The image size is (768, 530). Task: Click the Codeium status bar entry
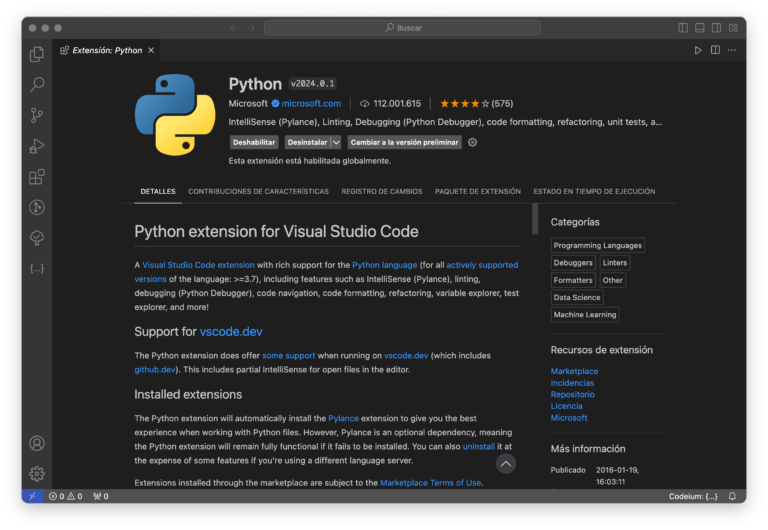click(693, 496)
